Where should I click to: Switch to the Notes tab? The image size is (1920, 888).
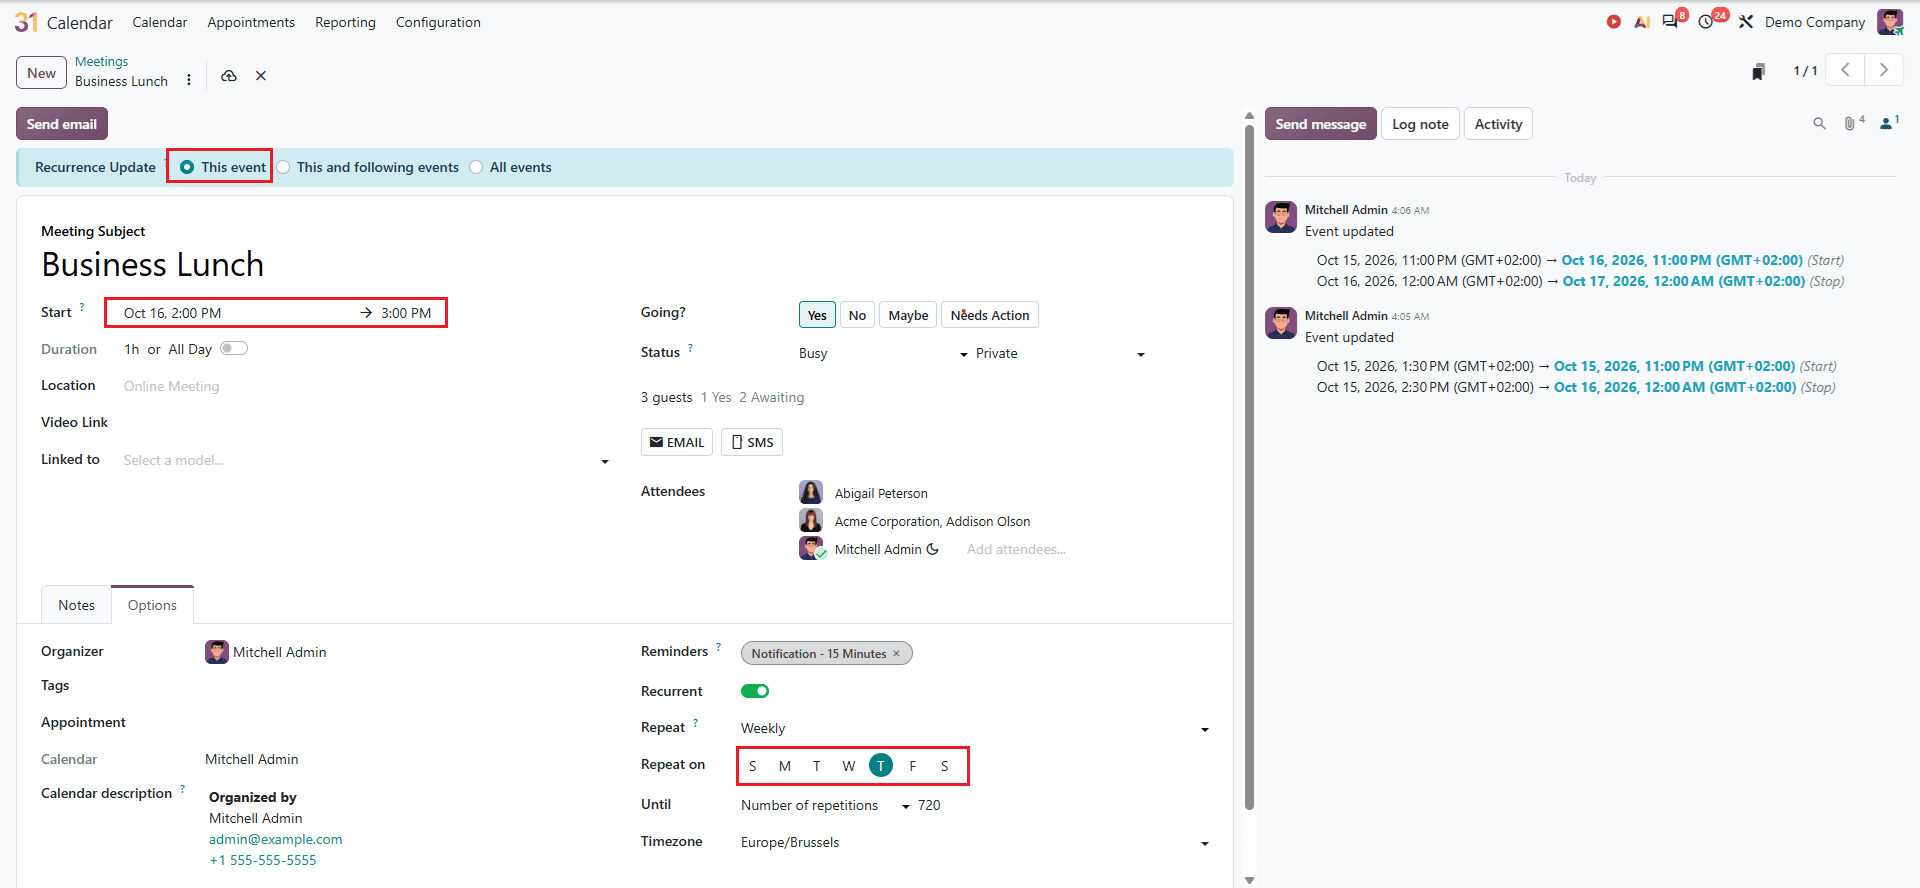point(76,605)
